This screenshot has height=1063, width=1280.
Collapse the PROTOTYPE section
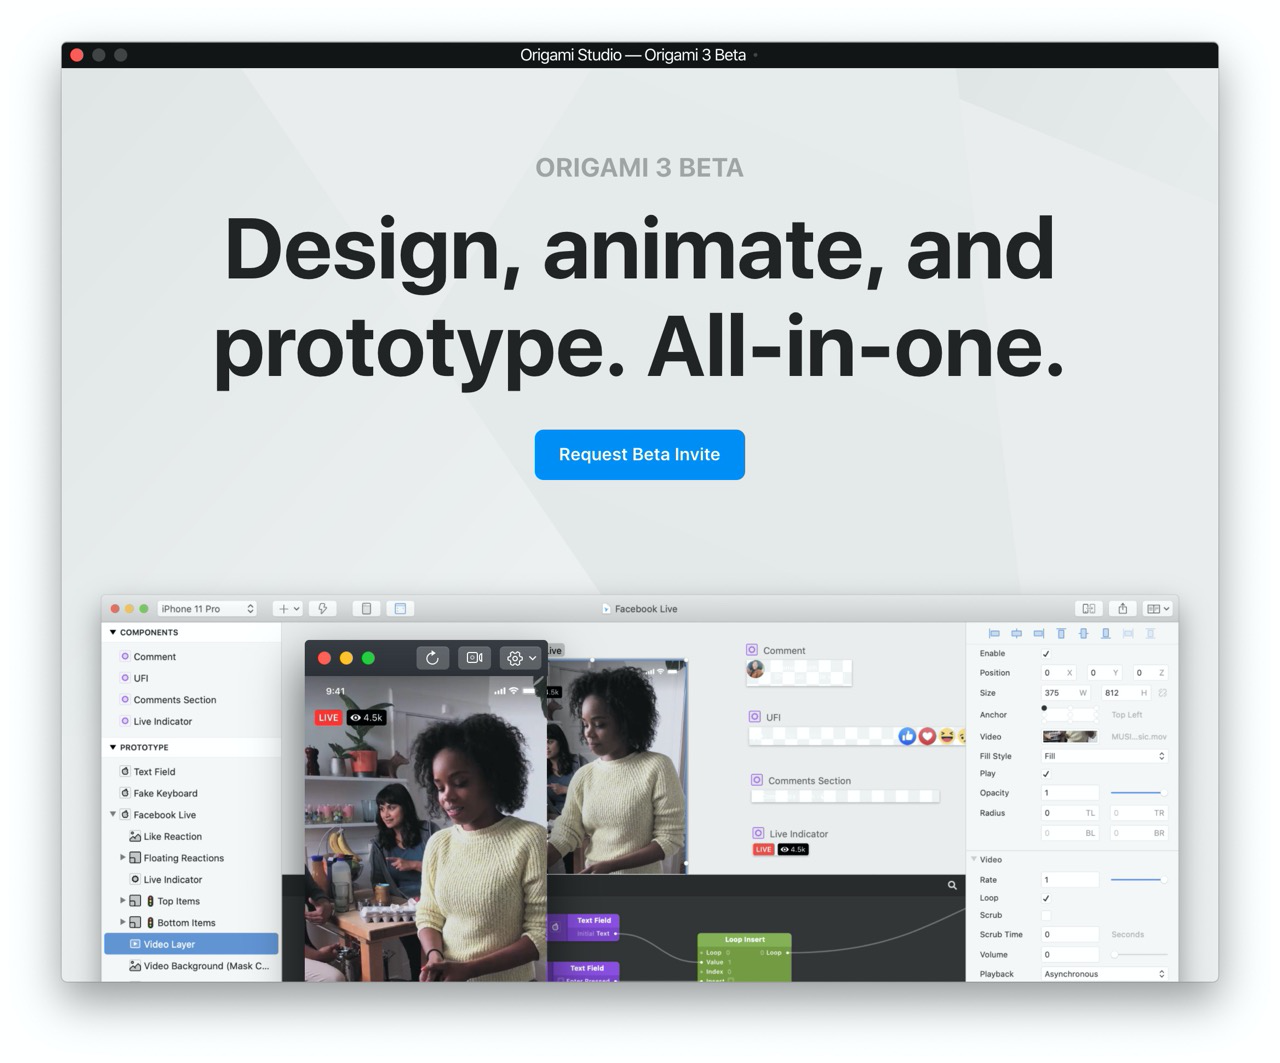click(113, 747)
